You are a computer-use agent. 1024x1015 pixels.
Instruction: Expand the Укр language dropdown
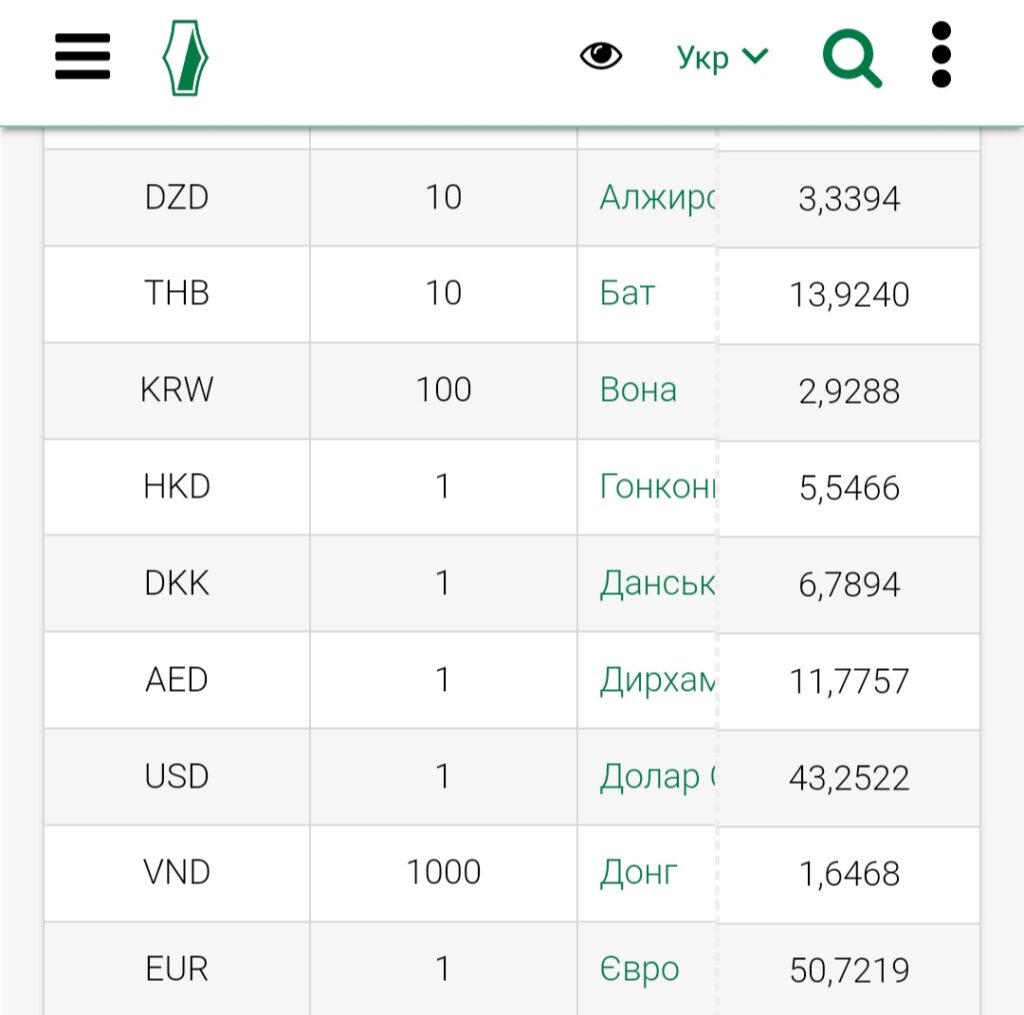(721, 57)
